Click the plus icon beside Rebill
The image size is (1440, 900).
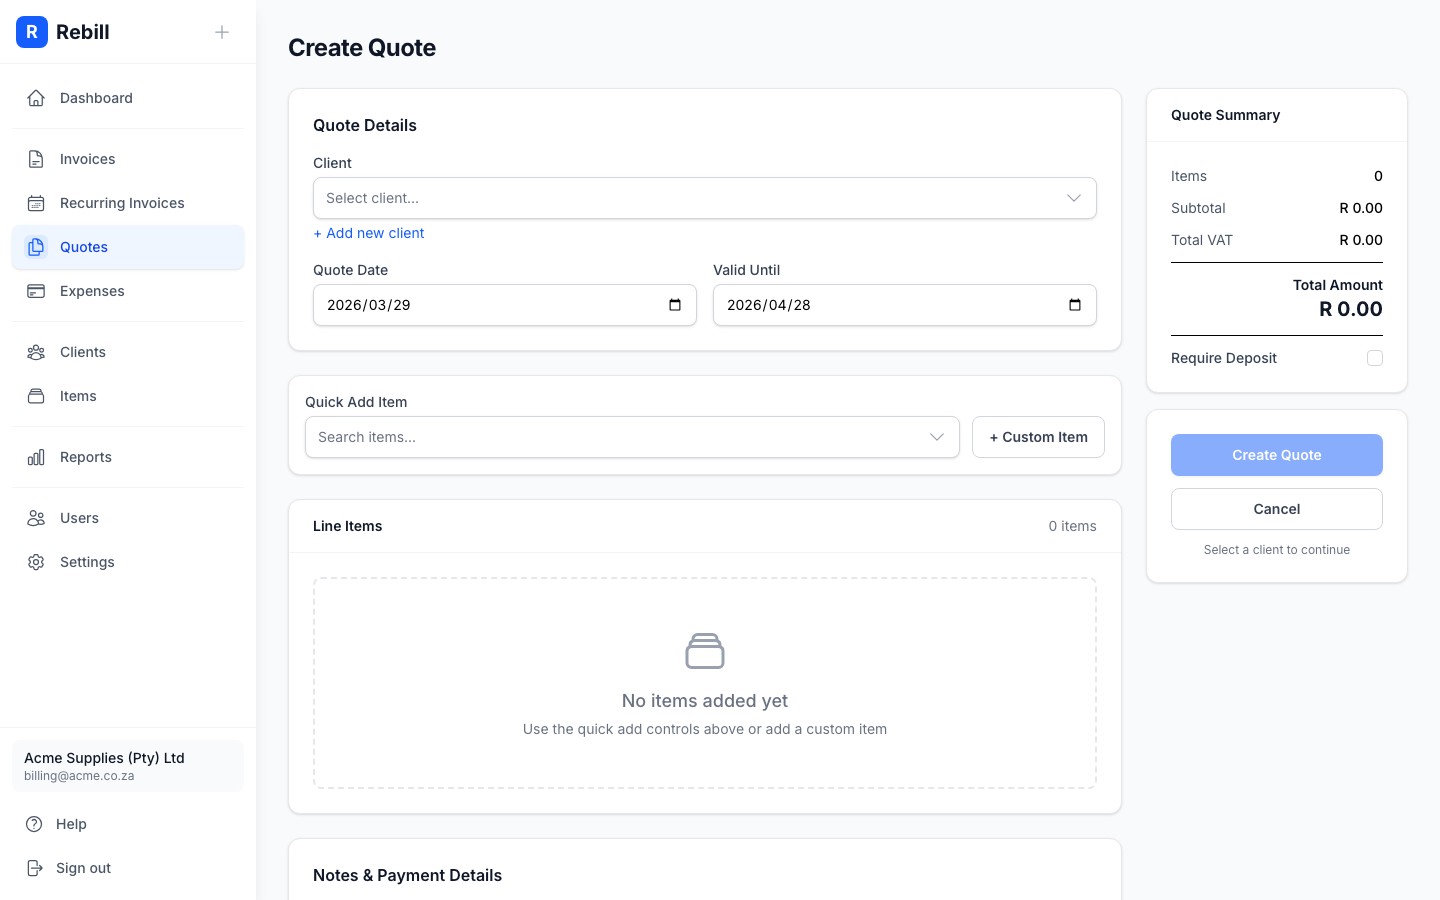point(222,32)
